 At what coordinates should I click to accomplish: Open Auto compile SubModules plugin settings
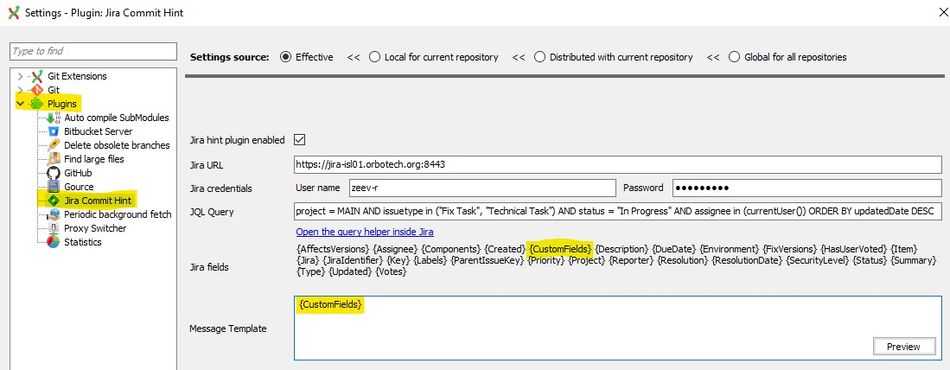coord(116,117)
